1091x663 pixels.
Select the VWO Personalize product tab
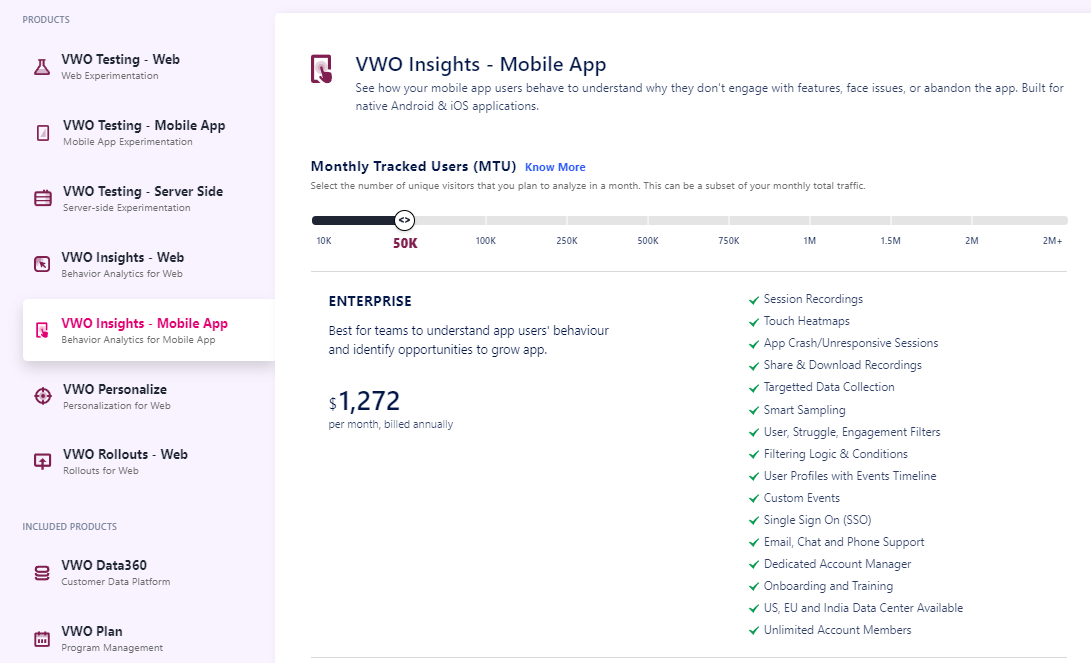[x=115, y=390]
